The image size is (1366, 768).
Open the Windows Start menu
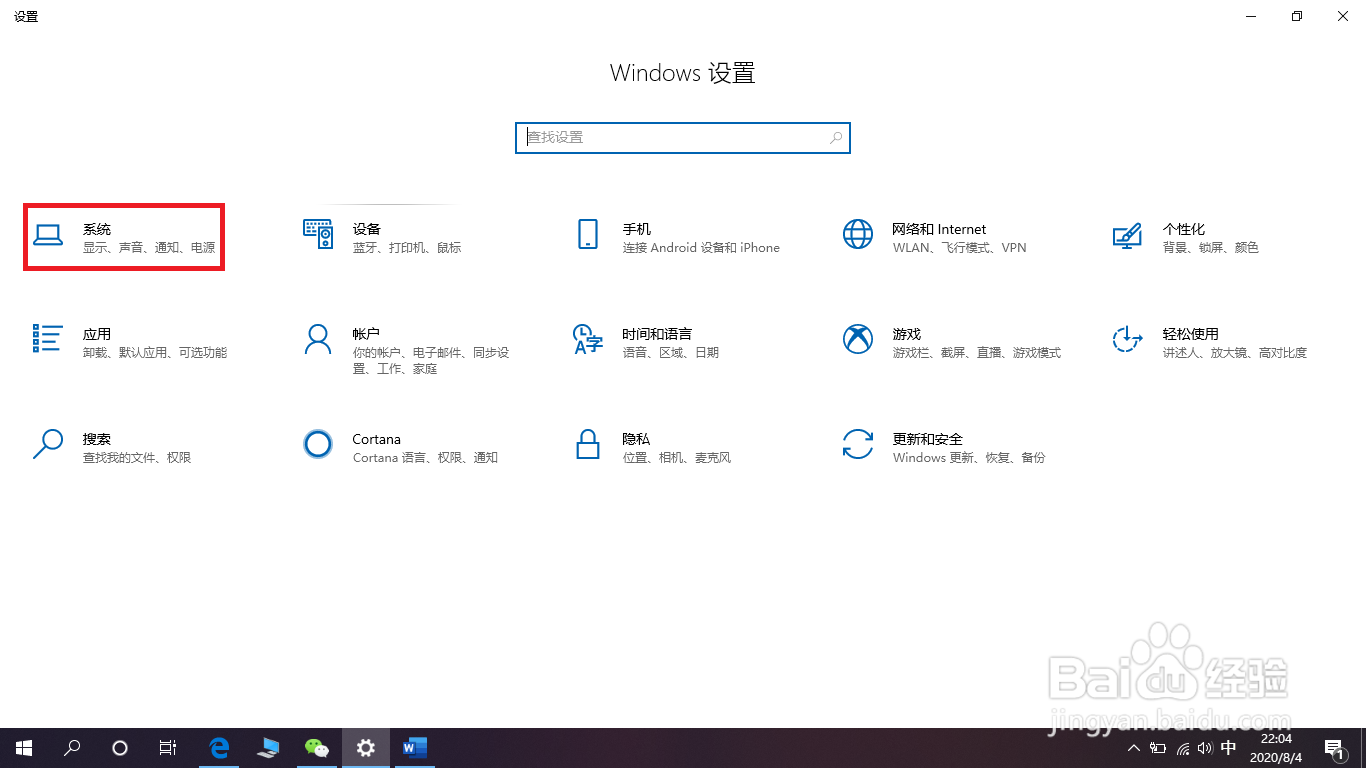coord(24,747)
